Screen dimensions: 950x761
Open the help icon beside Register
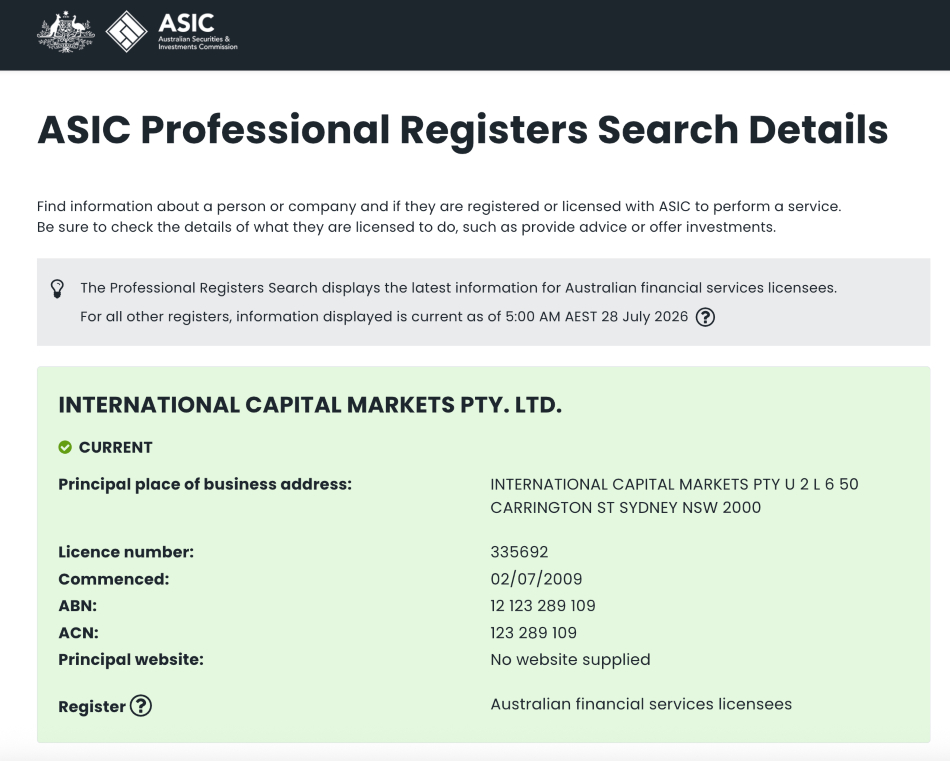(141, 706)
